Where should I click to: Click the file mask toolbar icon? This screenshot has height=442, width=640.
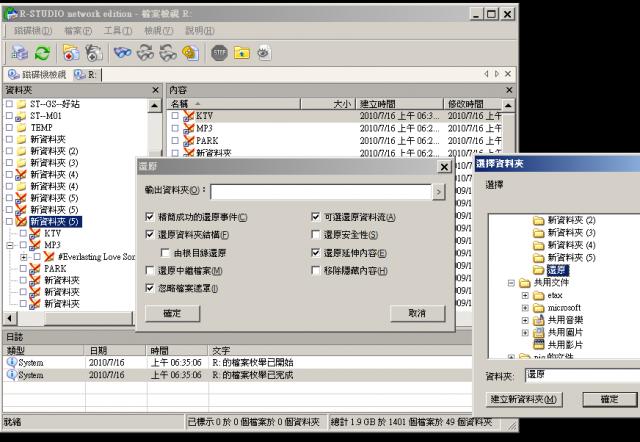[x=191, y=53]
